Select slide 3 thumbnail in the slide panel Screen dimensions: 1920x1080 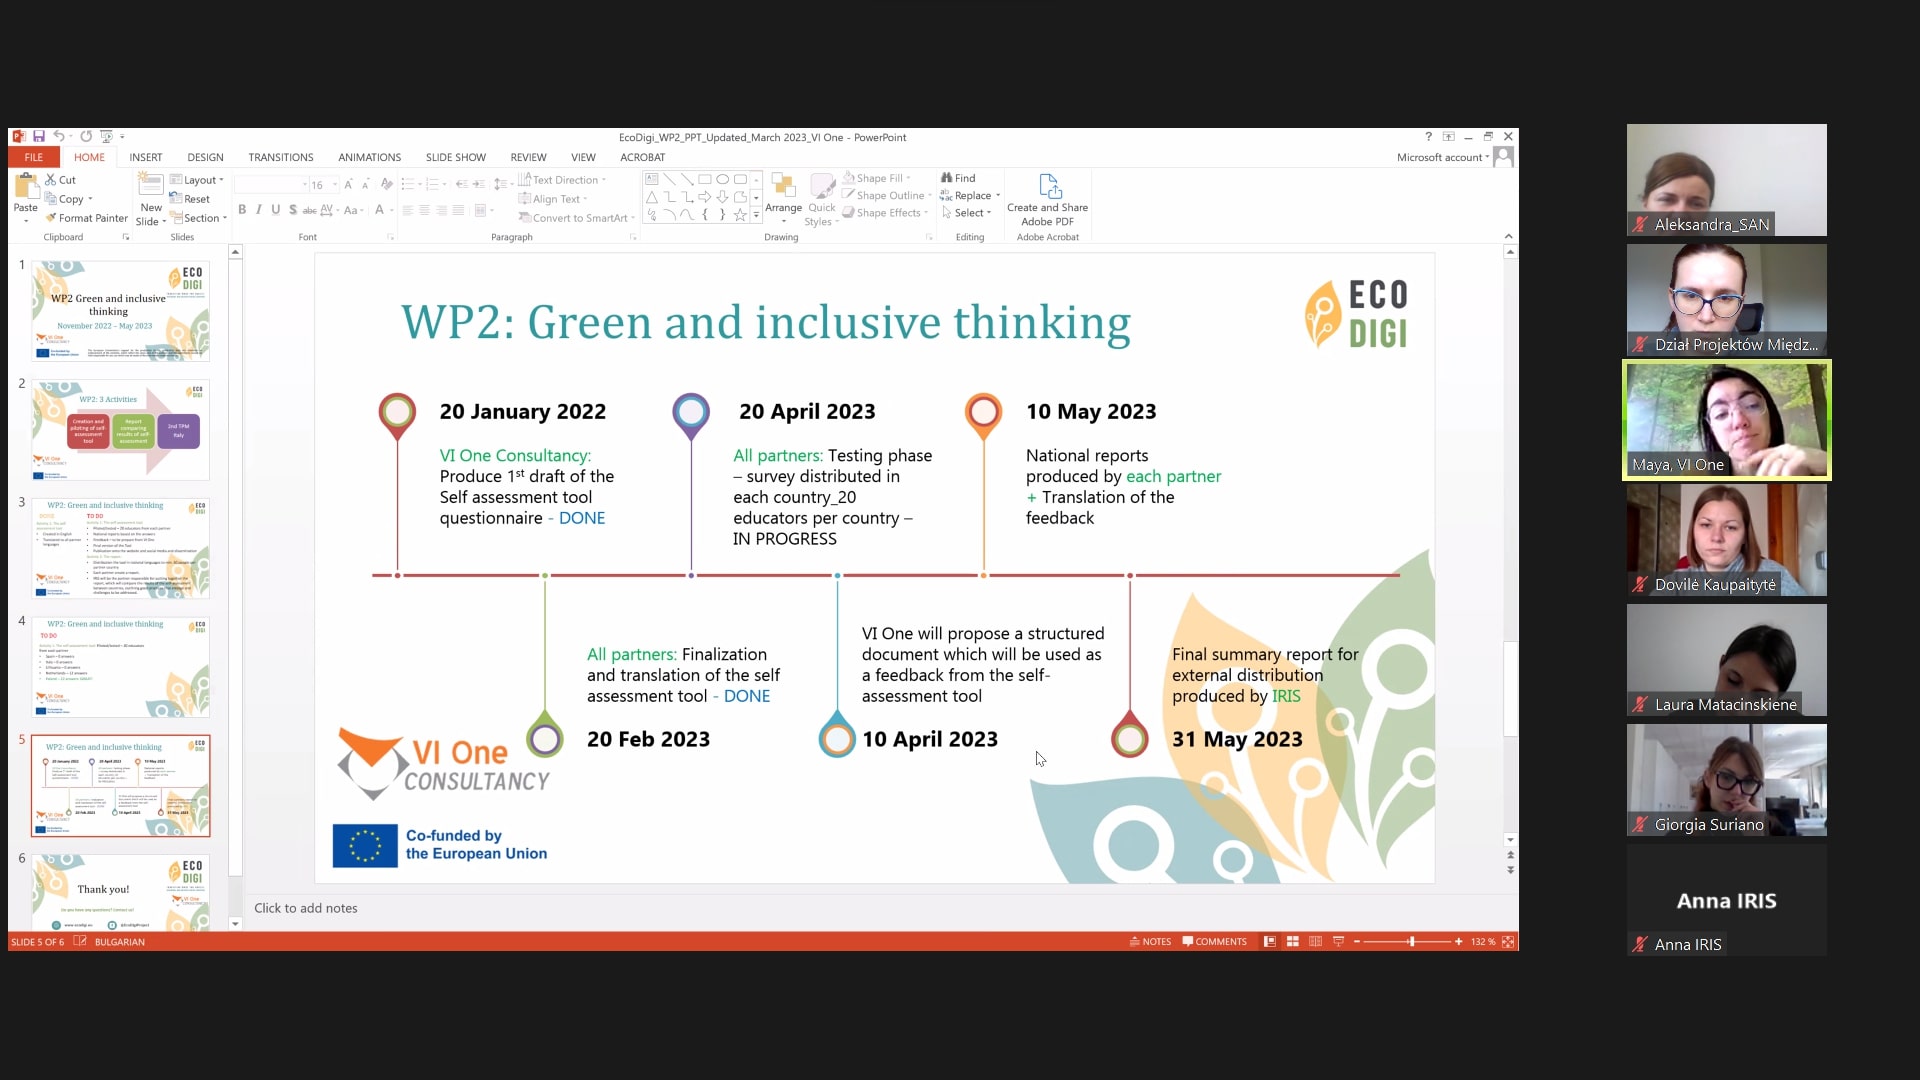pyautogui.click(x=120, y=549)
